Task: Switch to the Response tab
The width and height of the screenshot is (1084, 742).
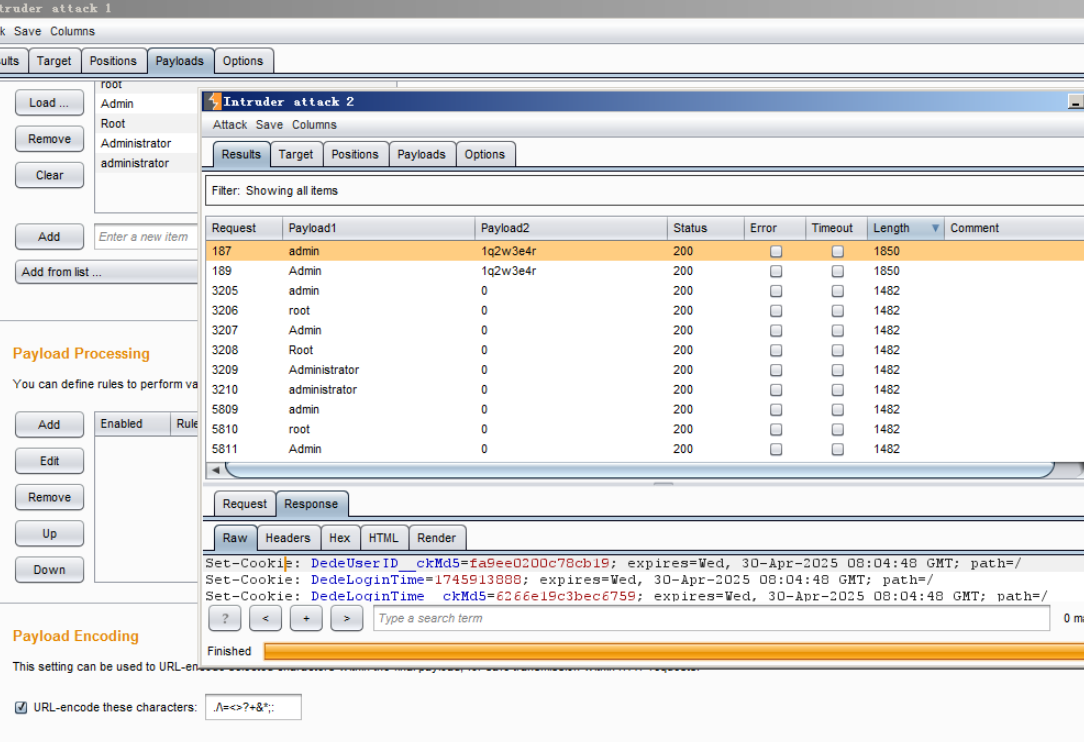Action: coord(311,504)
